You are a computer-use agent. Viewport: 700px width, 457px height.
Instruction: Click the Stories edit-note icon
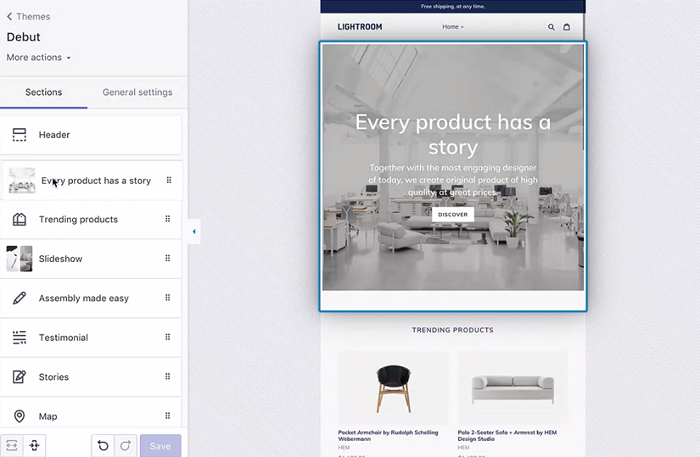tap(19, 377)
